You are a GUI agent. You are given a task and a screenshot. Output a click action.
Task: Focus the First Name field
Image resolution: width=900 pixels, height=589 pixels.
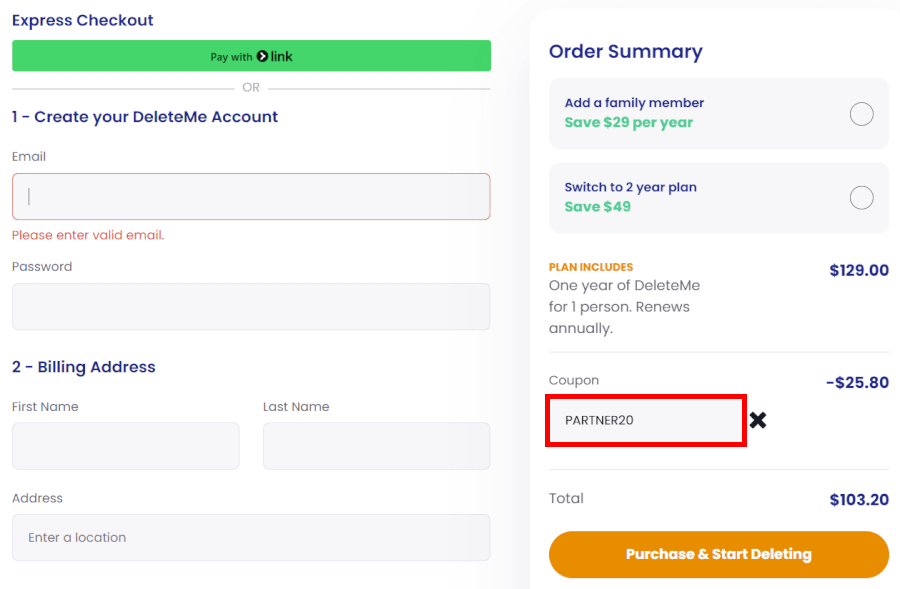(x=126, y=446)
